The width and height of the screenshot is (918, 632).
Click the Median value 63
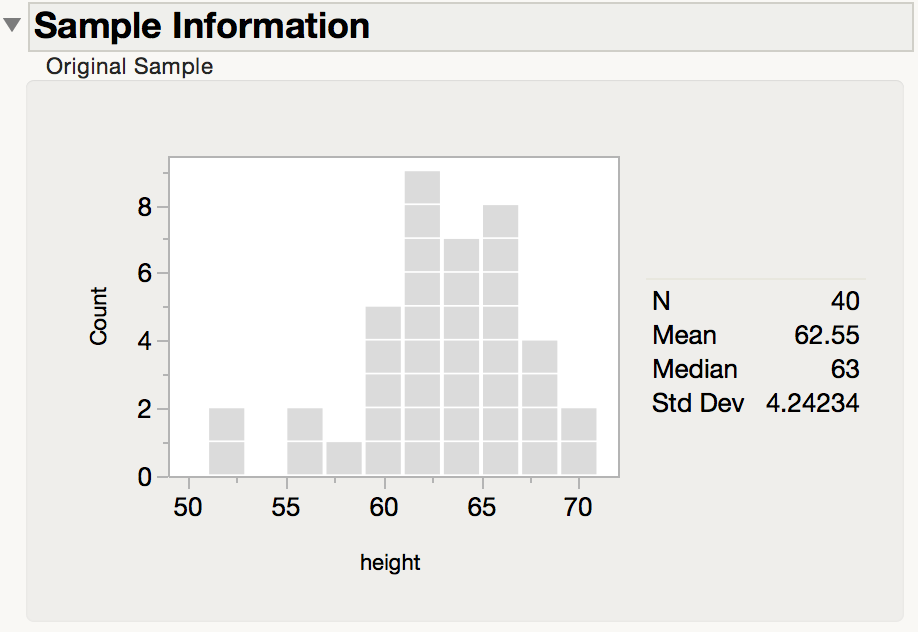click(x=845, y=369)
